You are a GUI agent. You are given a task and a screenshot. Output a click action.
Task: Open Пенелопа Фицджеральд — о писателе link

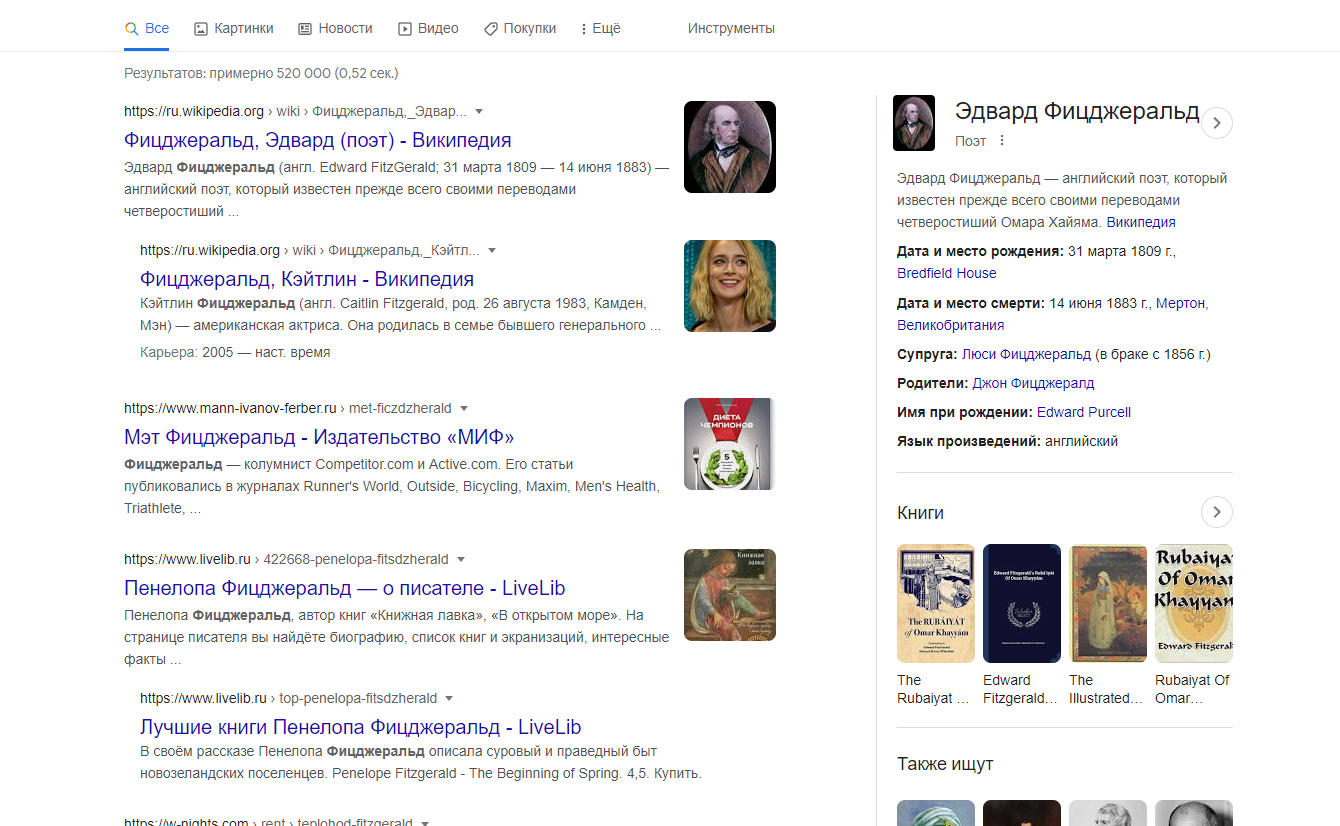tap(345, 588)
